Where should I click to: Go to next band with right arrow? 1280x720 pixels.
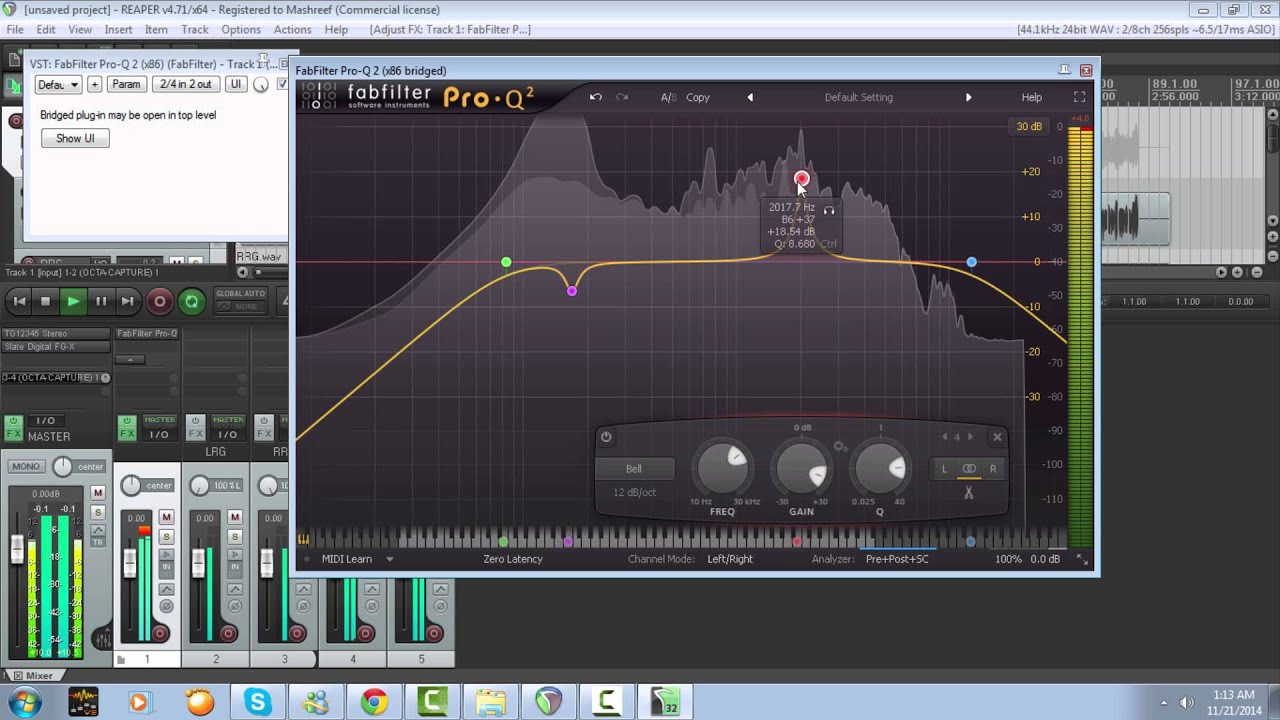970,437
